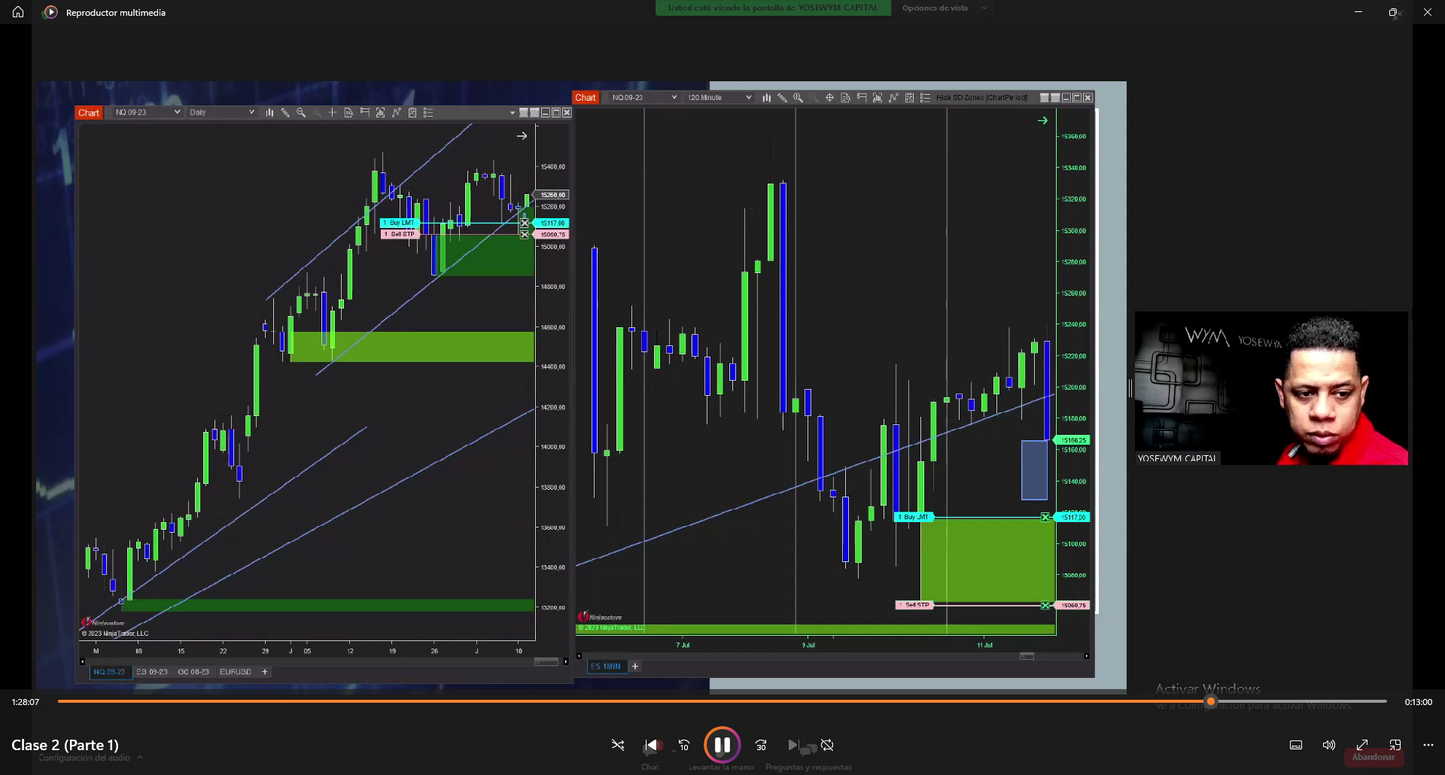This screenshot has width=1445, height=775.
Task: Click the orange playback position knob
Action: tap(1210, 702)
